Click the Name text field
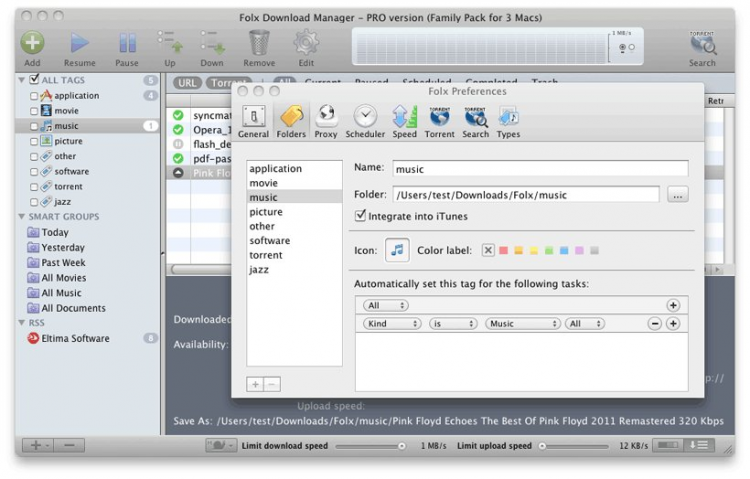The height and width of the screenshot is (479, 750). coord(538,169)
